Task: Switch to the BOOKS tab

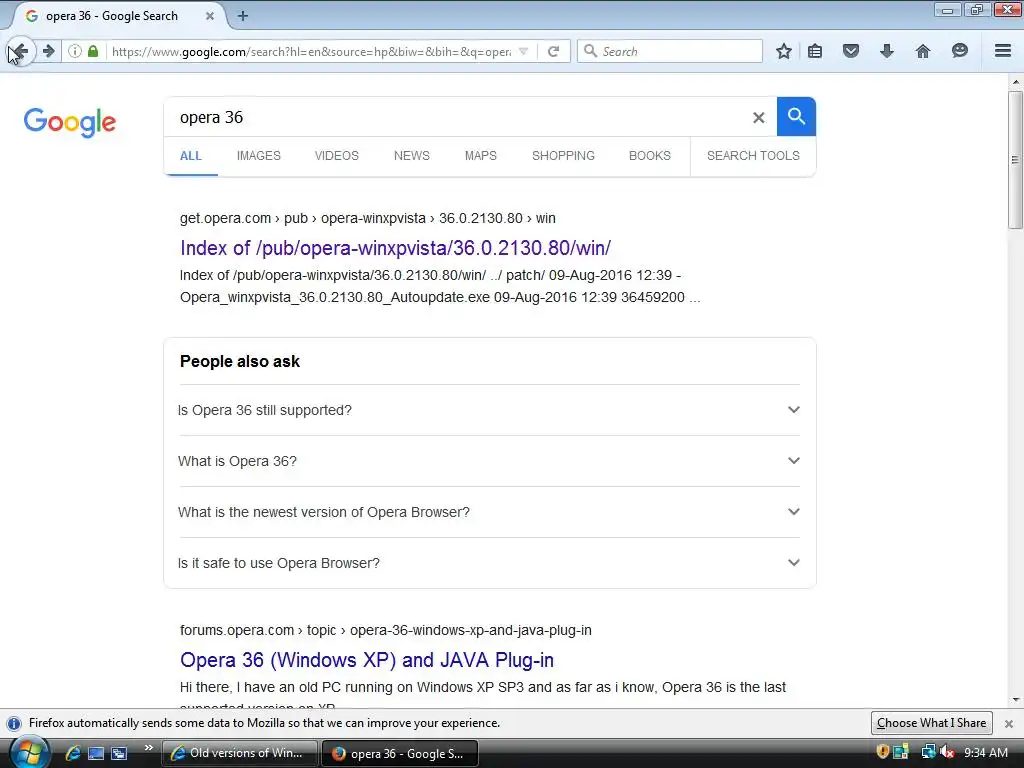Action: click(x=650, y=156)
